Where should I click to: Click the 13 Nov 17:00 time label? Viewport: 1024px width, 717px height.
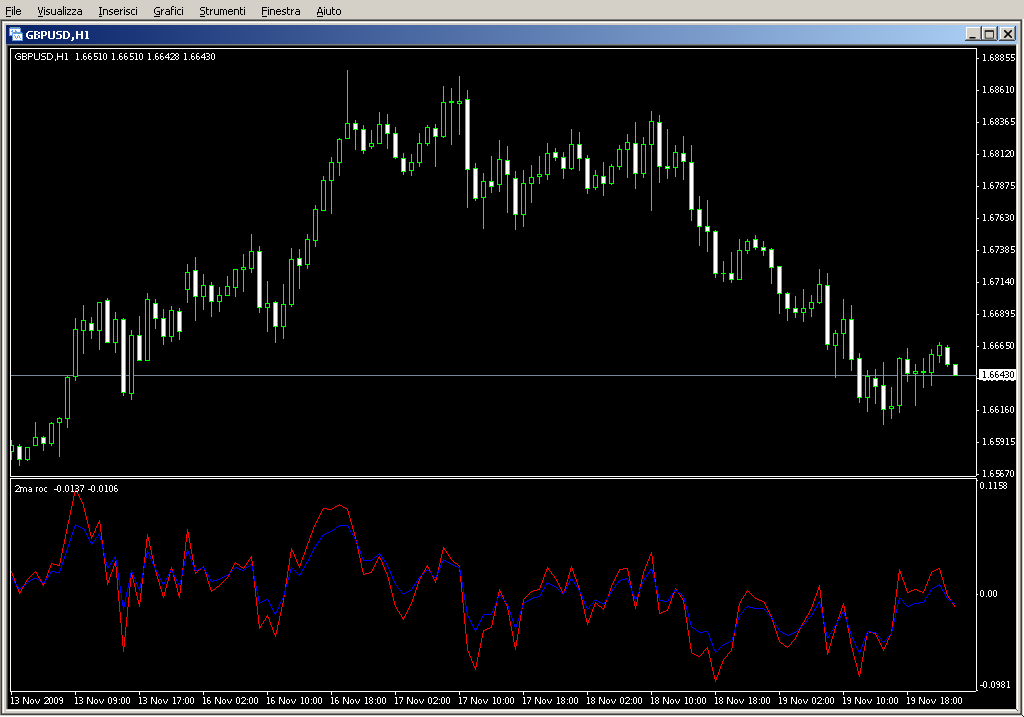[x=167, y=701]
